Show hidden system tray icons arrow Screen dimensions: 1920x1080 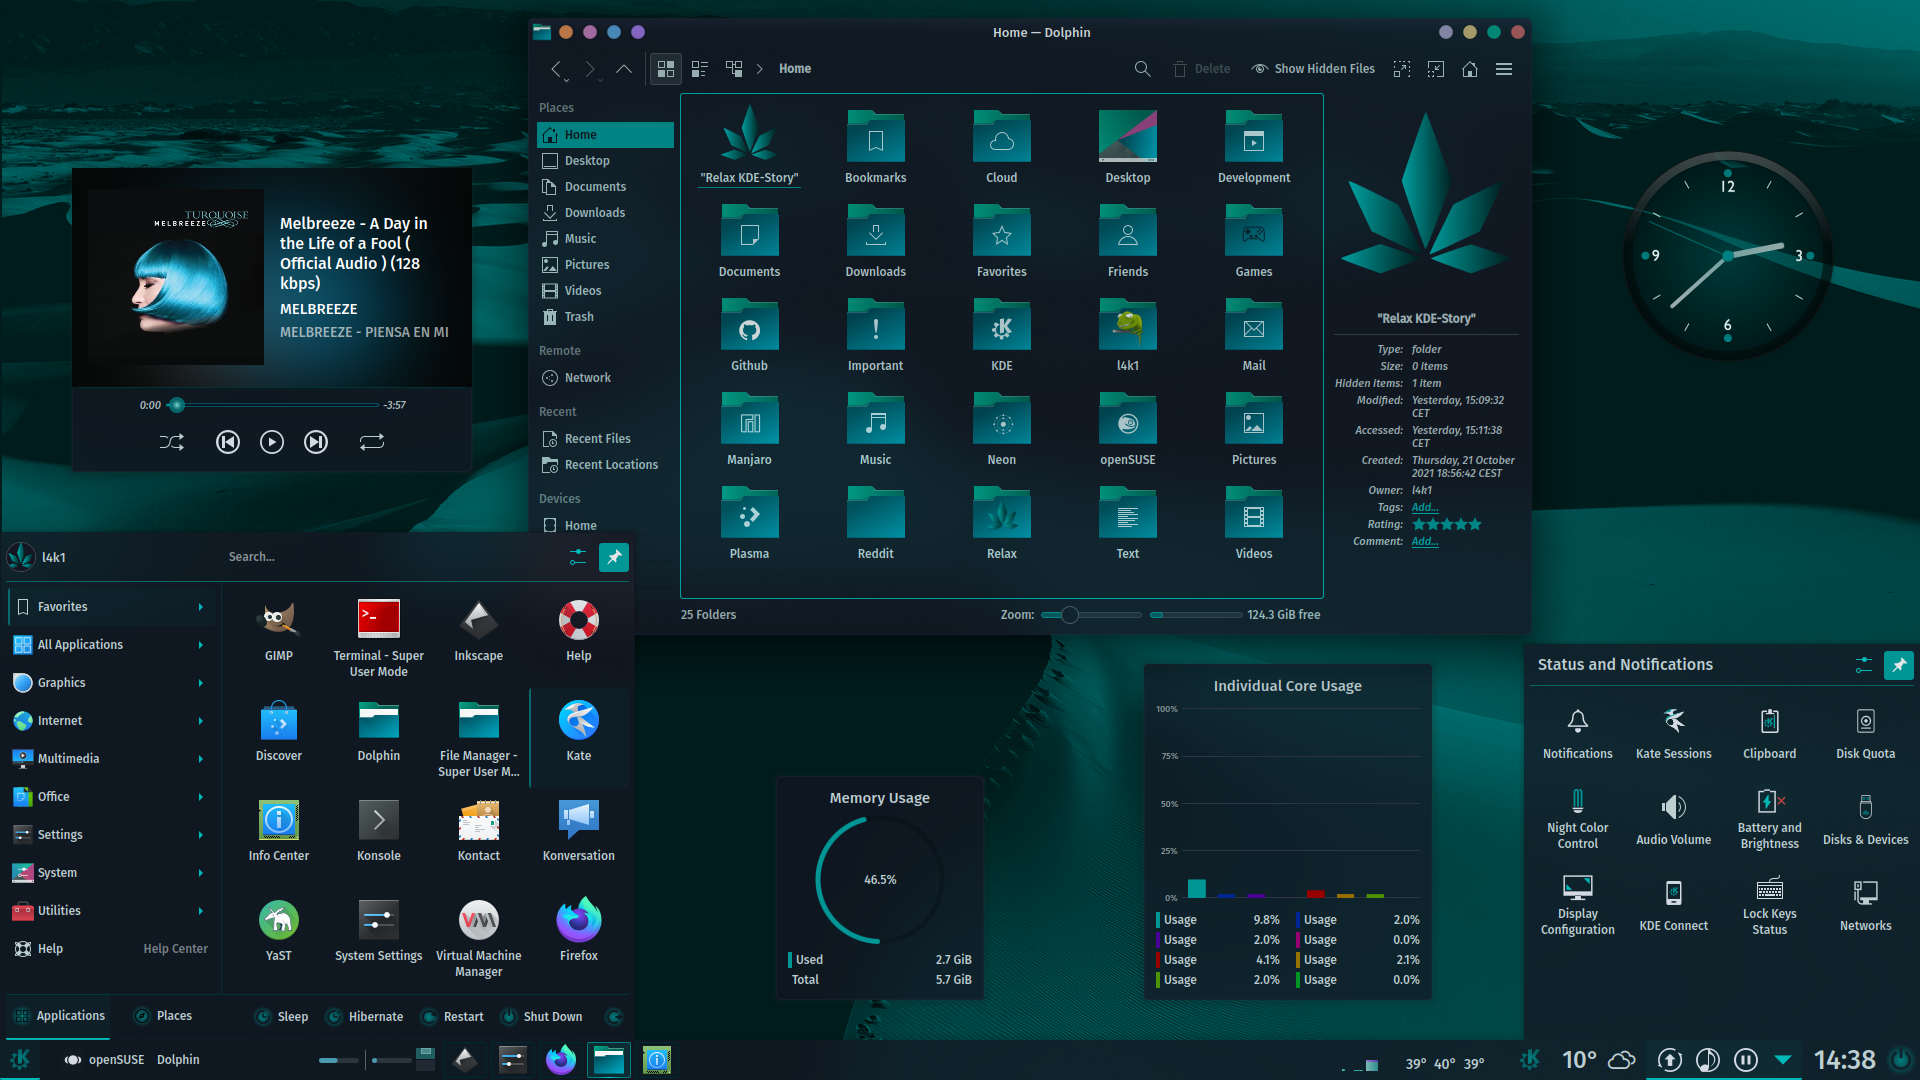[x=1783, y=1059]
